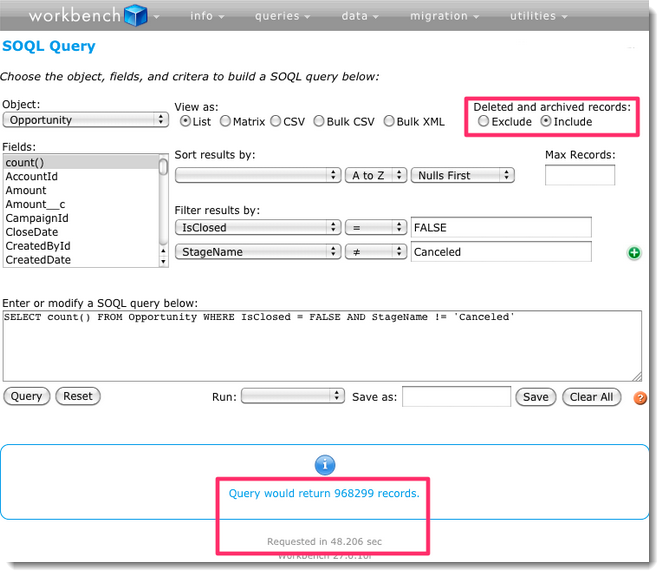Select CreatedDate in the Fields list
Viewport: 664px width, 577px height.
(81, 260)
